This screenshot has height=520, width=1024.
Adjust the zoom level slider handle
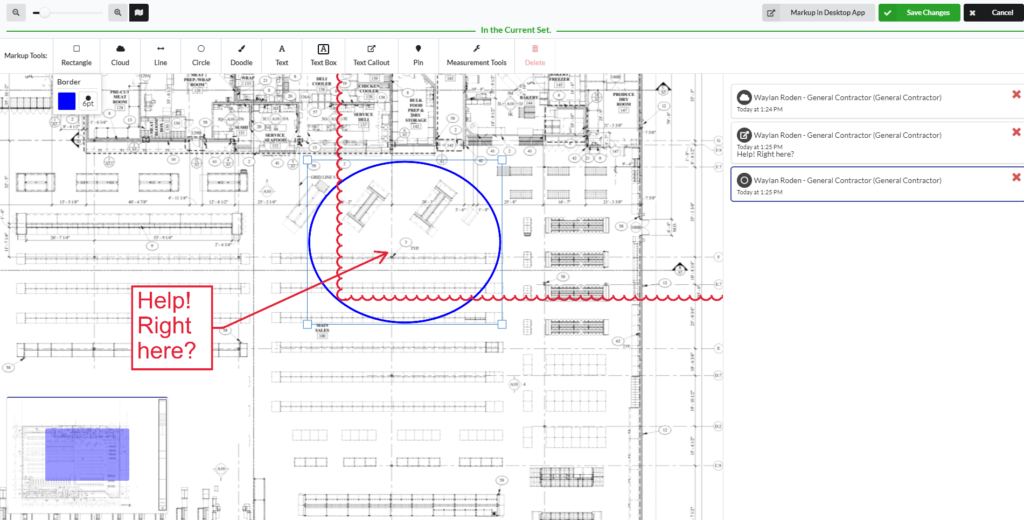pos(45,12)
